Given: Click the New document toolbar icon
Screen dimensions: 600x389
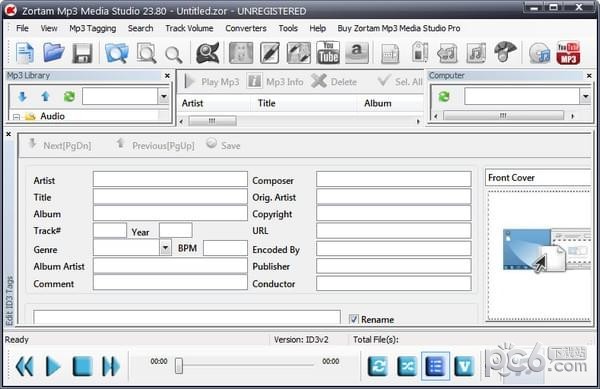Looking at the screenshot, I should coord(25,53).
